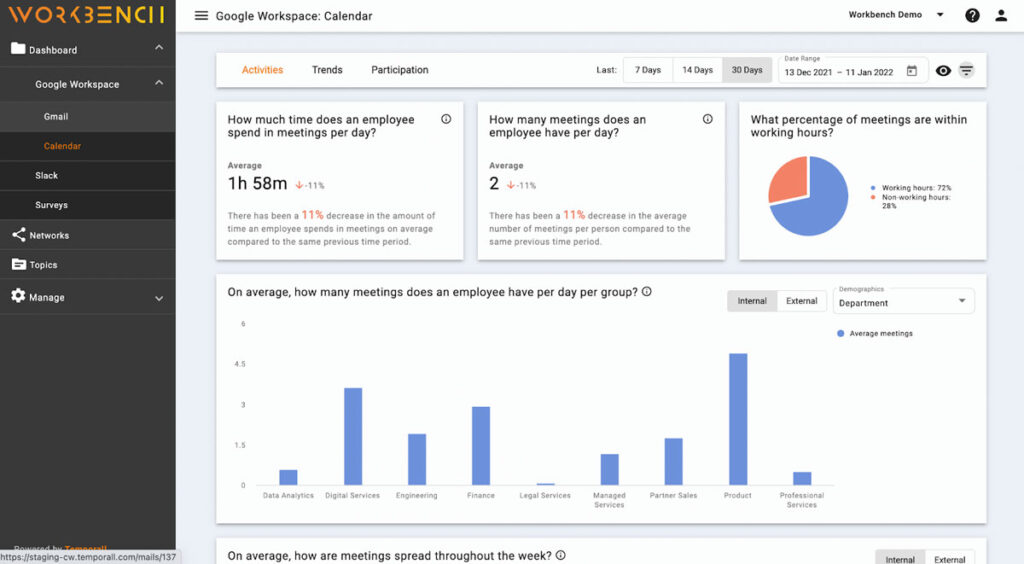Select Internal in weekly spread chart
Screen dimensions: 1024x564
(900, 559)
